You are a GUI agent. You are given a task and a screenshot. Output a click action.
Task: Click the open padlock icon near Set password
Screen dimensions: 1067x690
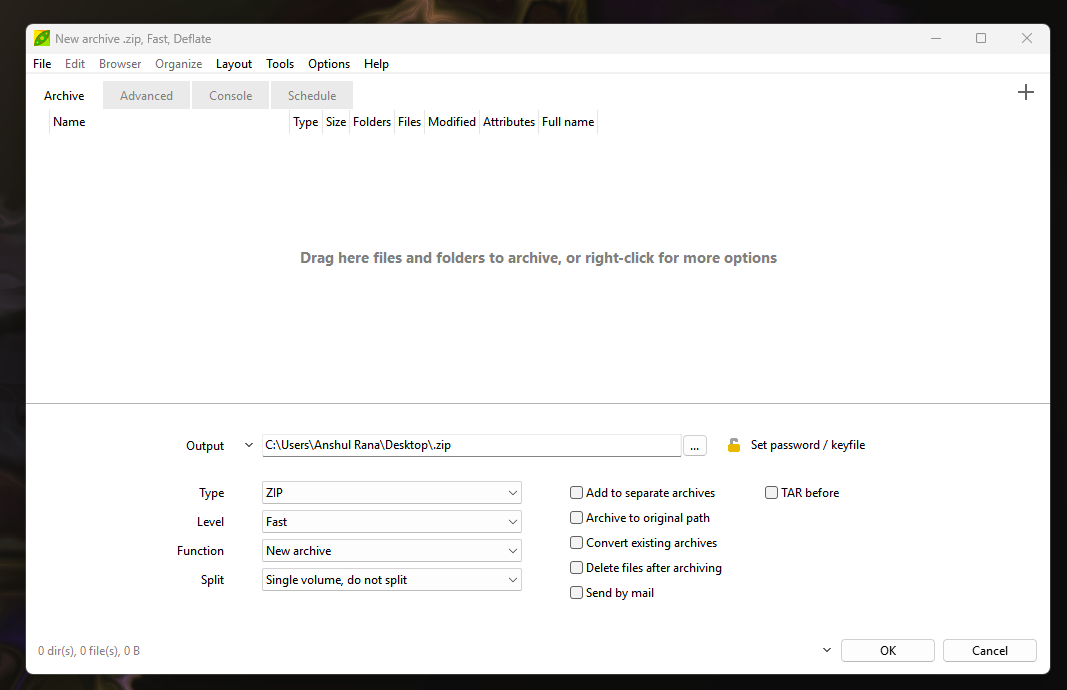pyautogui.click(x=733, y=444)
